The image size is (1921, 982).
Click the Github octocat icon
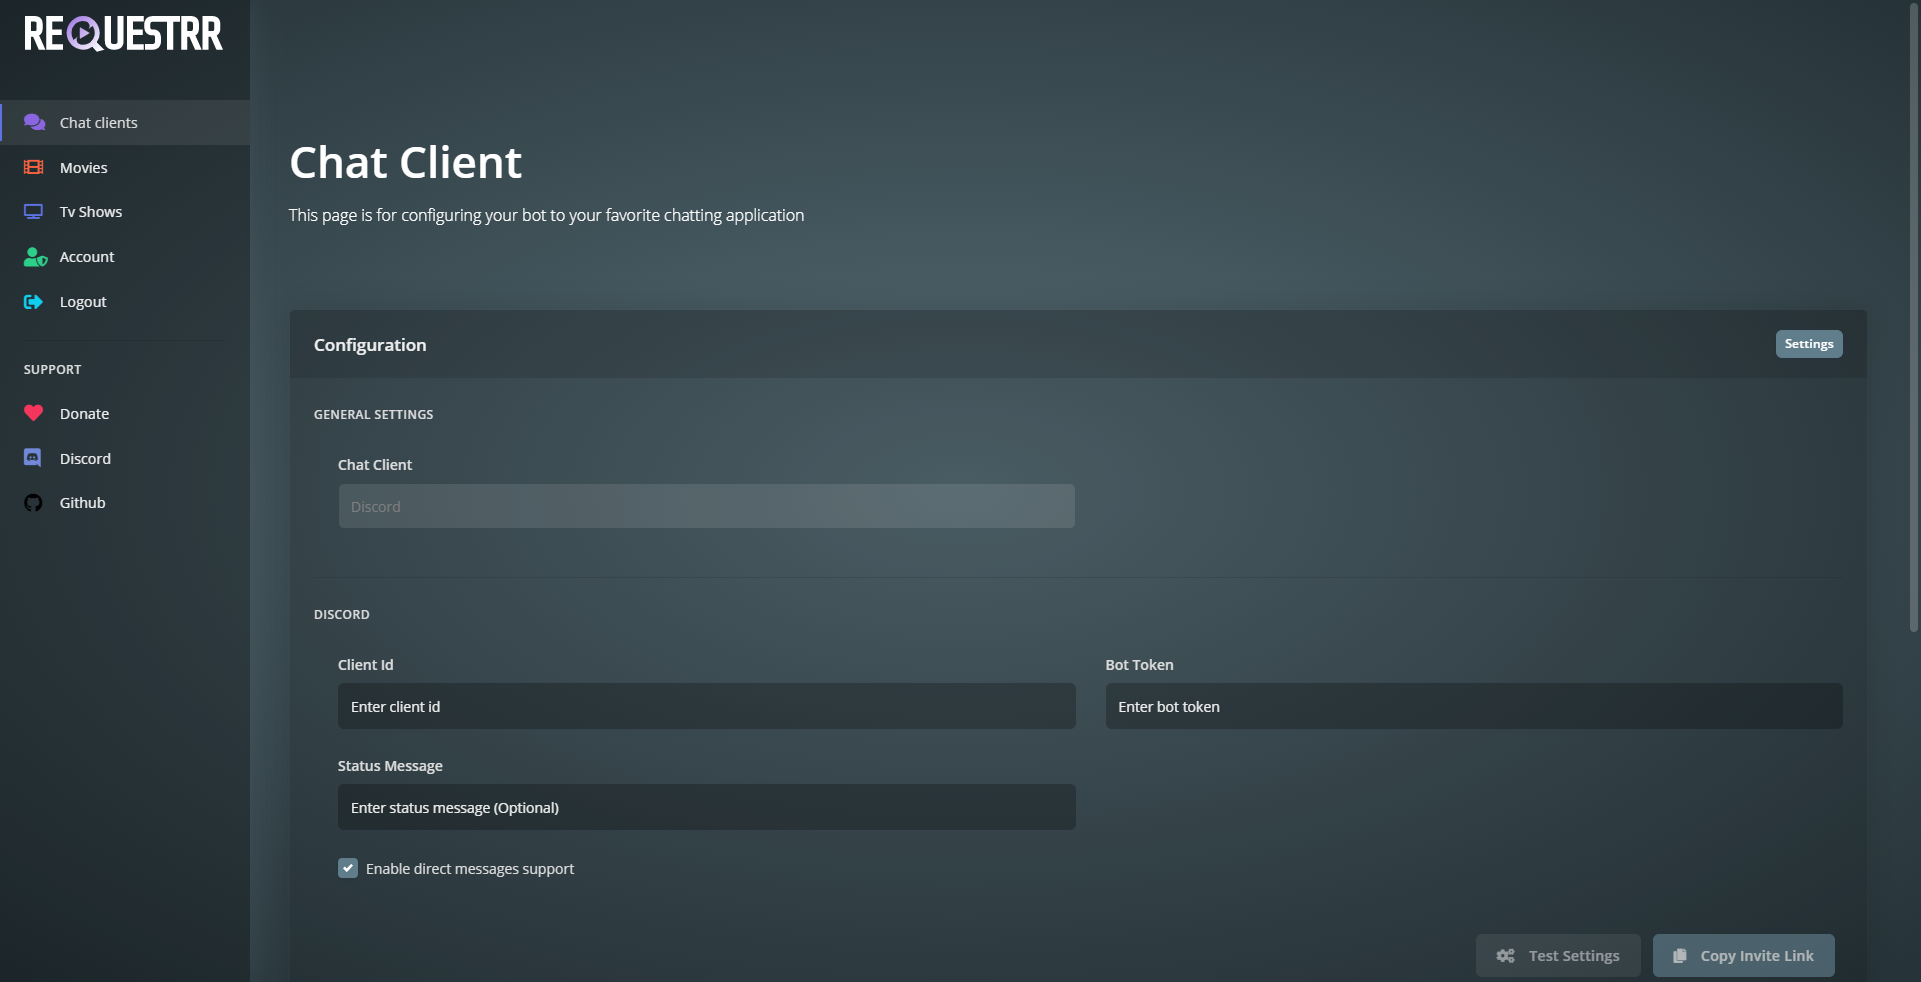pyautogui.click(x=34, y=503)
